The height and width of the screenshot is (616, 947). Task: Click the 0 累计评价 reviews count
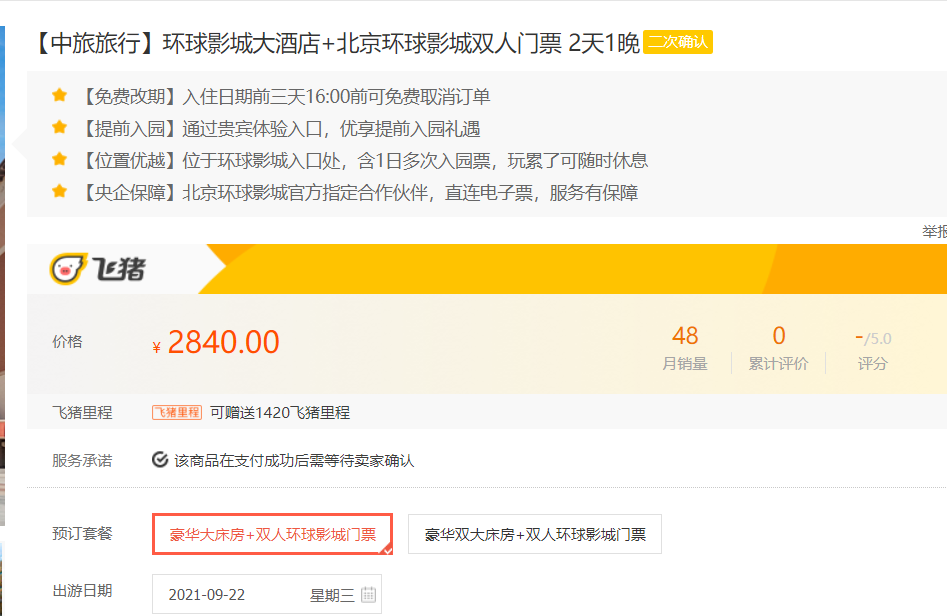778,348
